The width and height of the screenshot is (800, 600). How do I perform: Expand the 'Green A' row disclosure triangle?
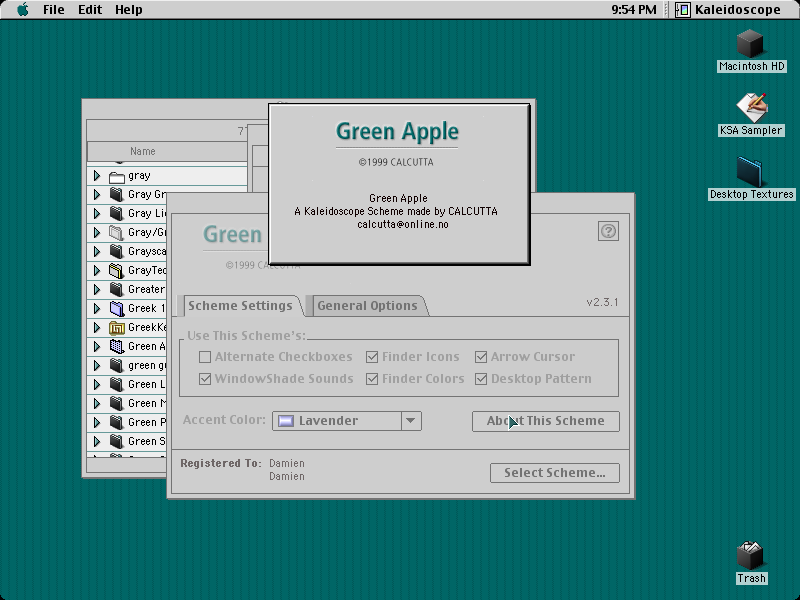coord(97,346)
